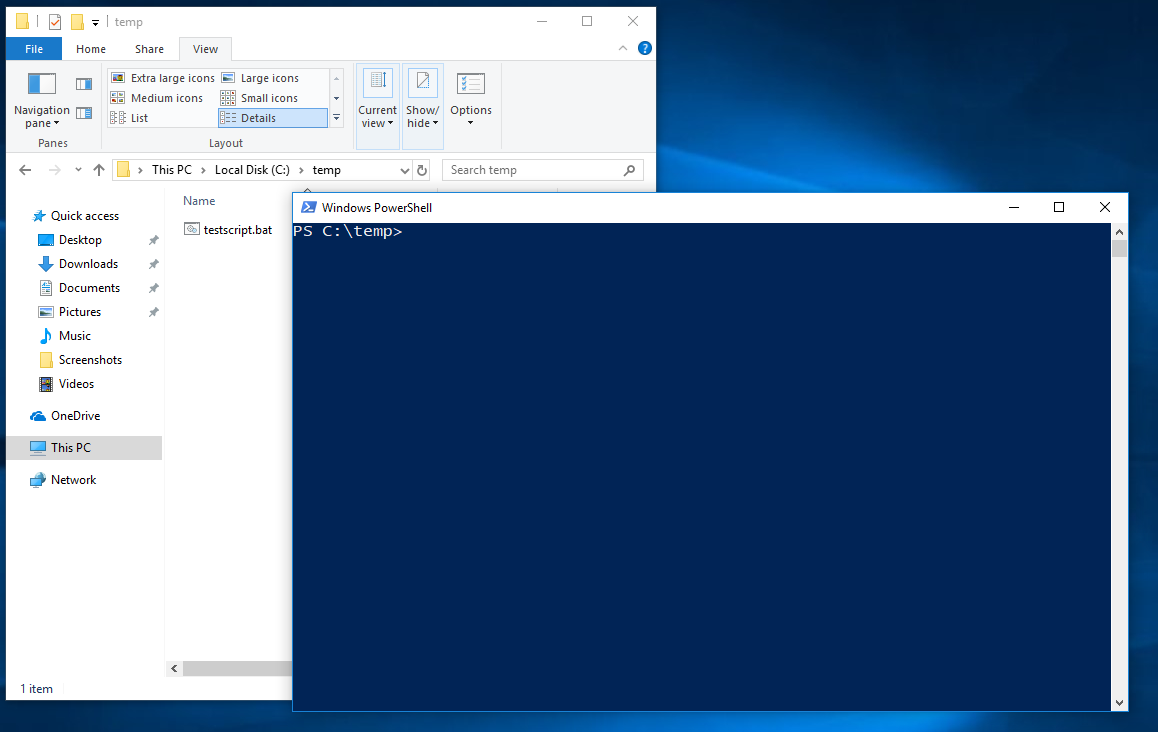The width and height of the screenshot is (1158, 732).
Task: Select the testscript.bat file
Action: 237,230
